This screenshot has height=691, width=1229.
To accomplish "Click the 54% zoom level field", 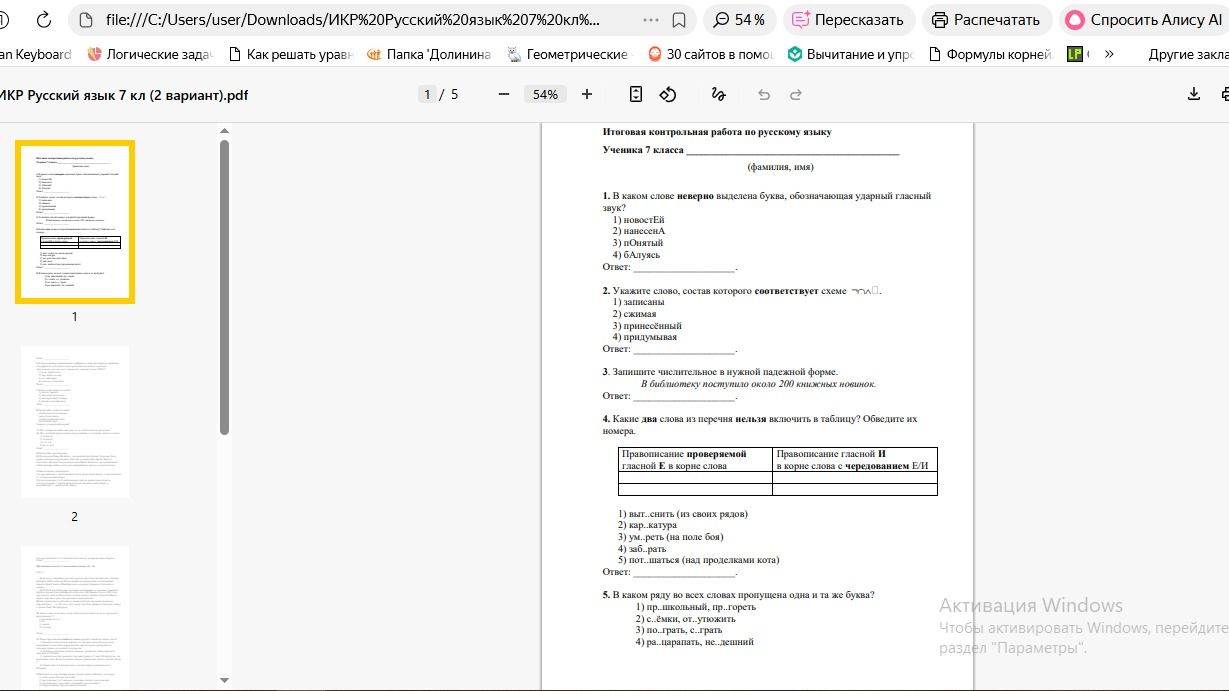I will [x=545, y=94].
